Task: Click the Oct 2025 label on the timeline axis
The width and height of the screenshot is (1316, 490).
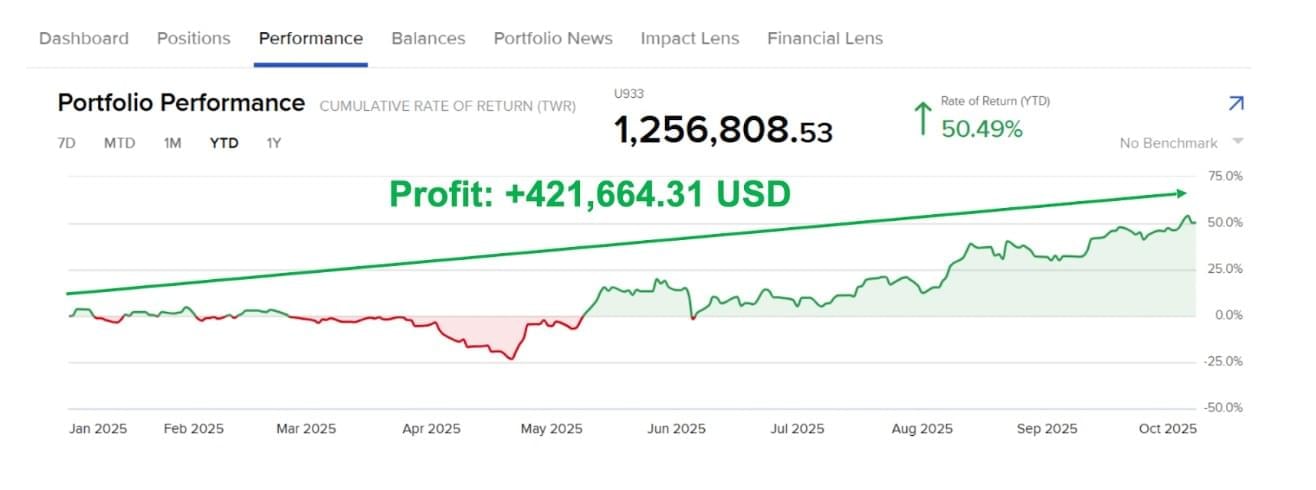Action: (1168, 429)
